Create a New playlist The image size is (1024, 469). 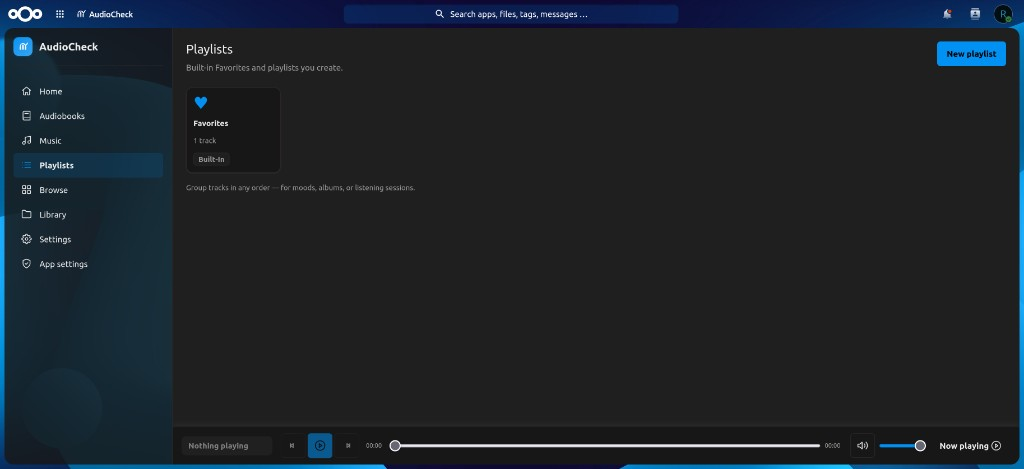(971, 54)
